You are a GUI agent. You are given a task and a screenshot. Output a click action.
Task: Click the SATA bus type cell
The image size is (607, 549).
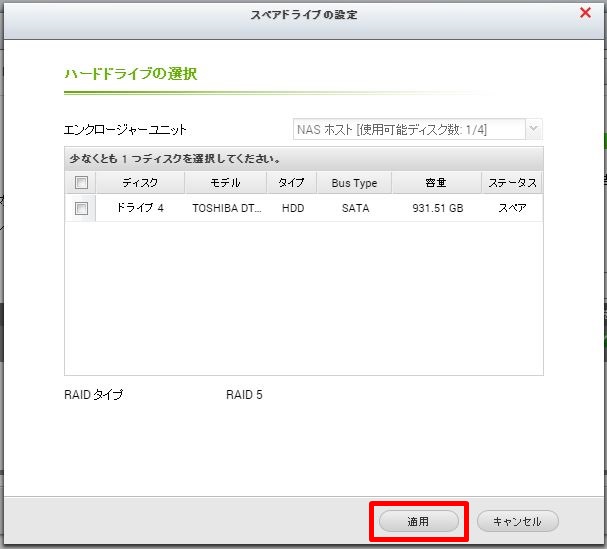click(x=355, y=208)
